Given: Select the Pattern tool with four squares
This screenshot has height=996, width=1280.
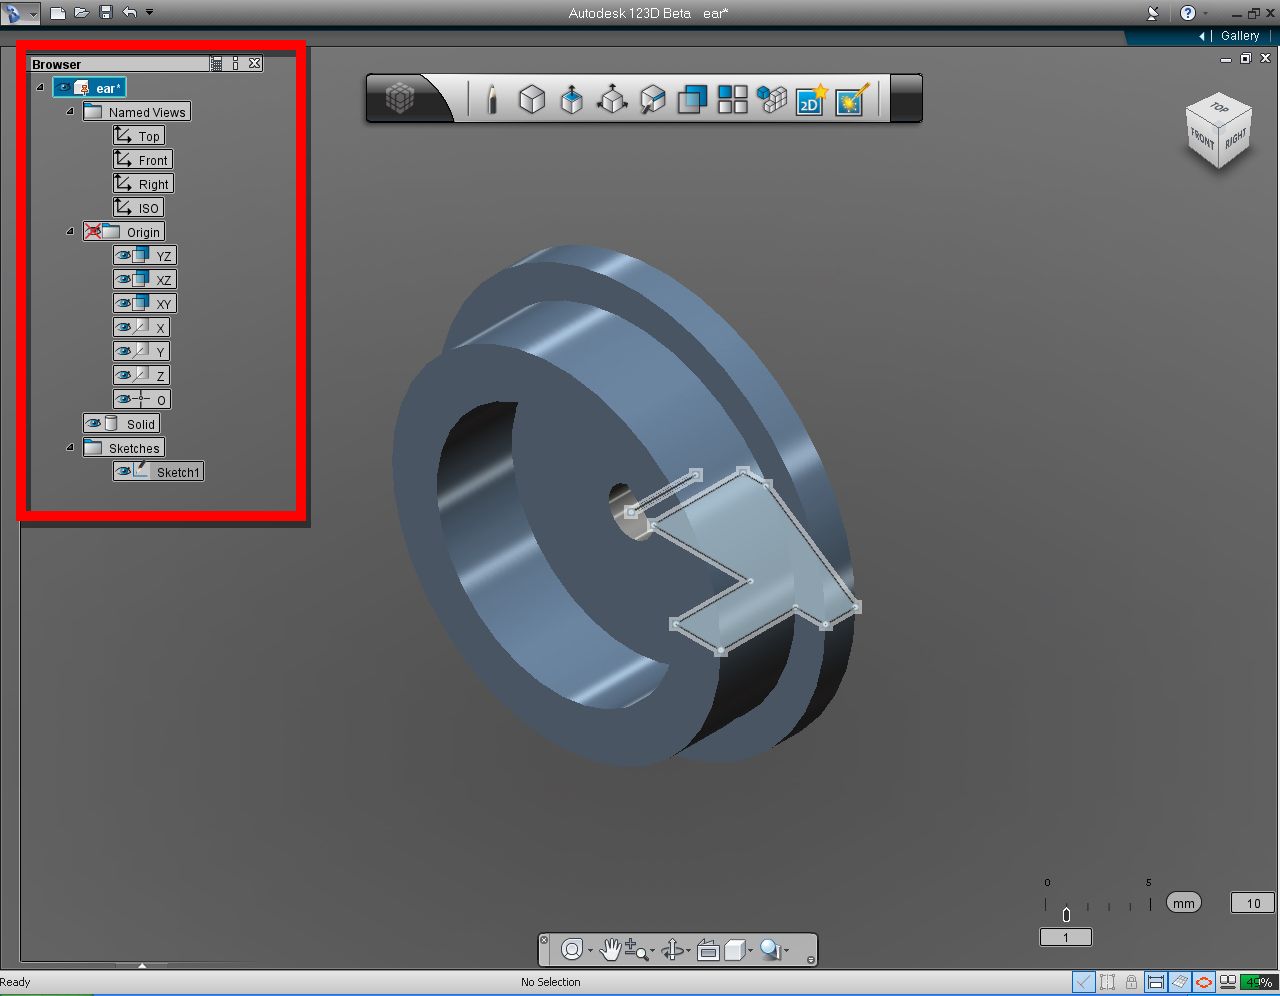Looking at the screenshot, I should click(731, 99).
